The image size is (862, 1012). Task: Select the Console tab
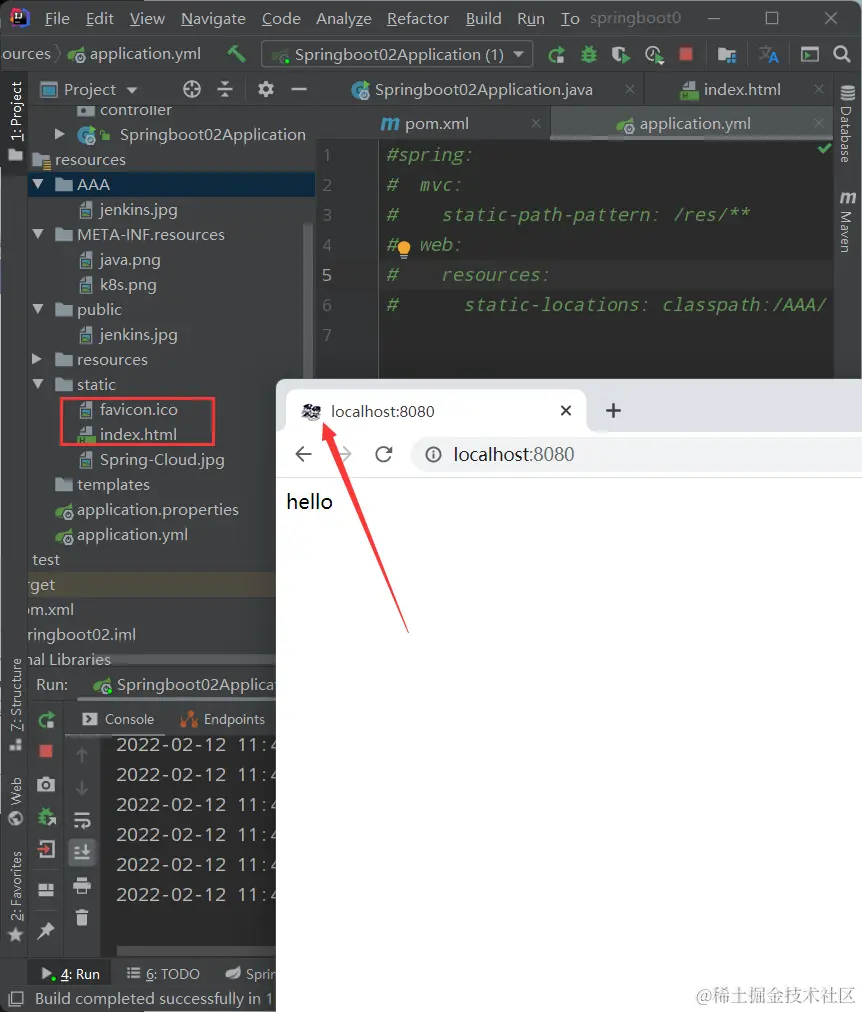[x=118, y=719]
